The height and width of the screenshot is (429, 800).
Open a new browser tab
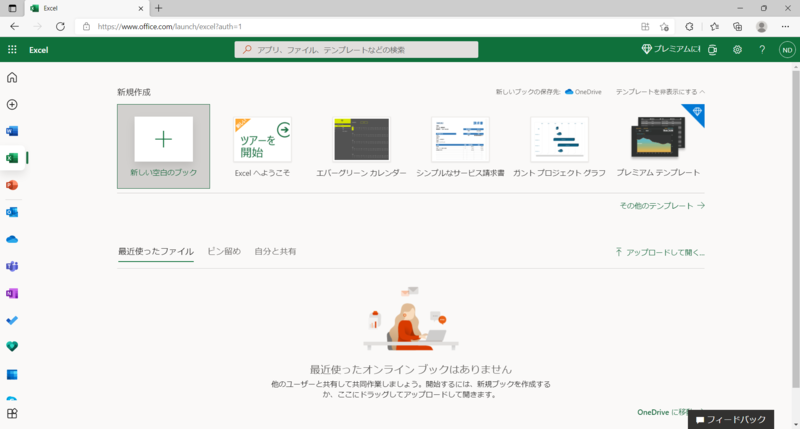[x=159, y=8]
